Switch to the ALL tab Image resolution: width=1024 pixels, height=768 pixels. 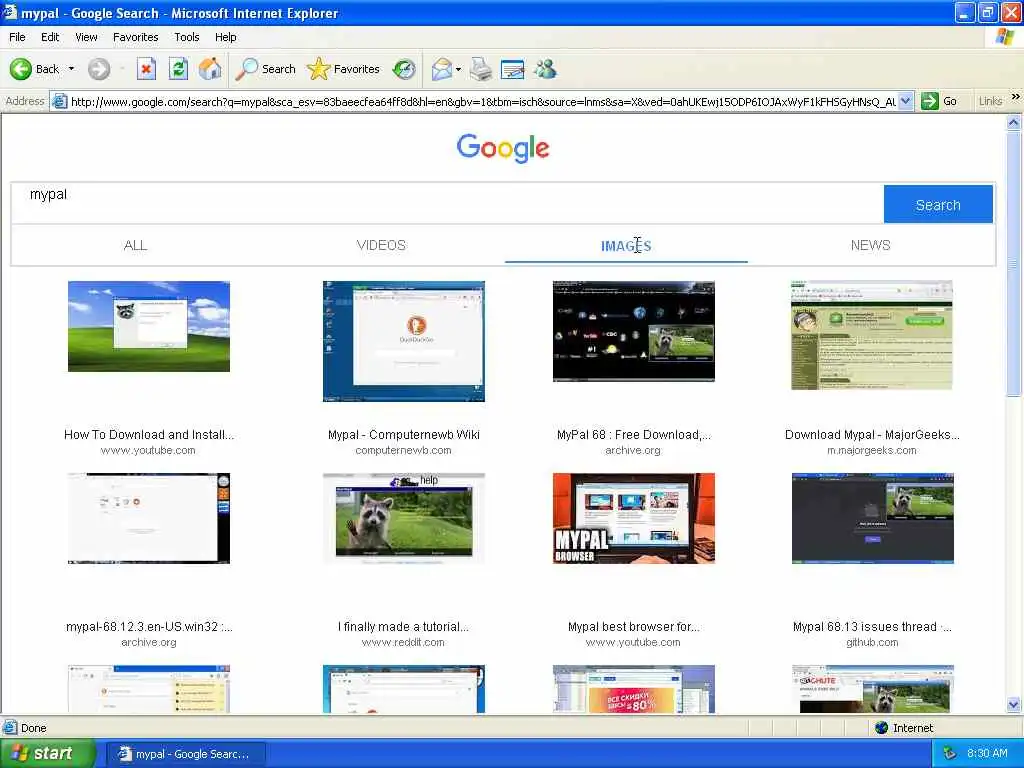point(135,246)
